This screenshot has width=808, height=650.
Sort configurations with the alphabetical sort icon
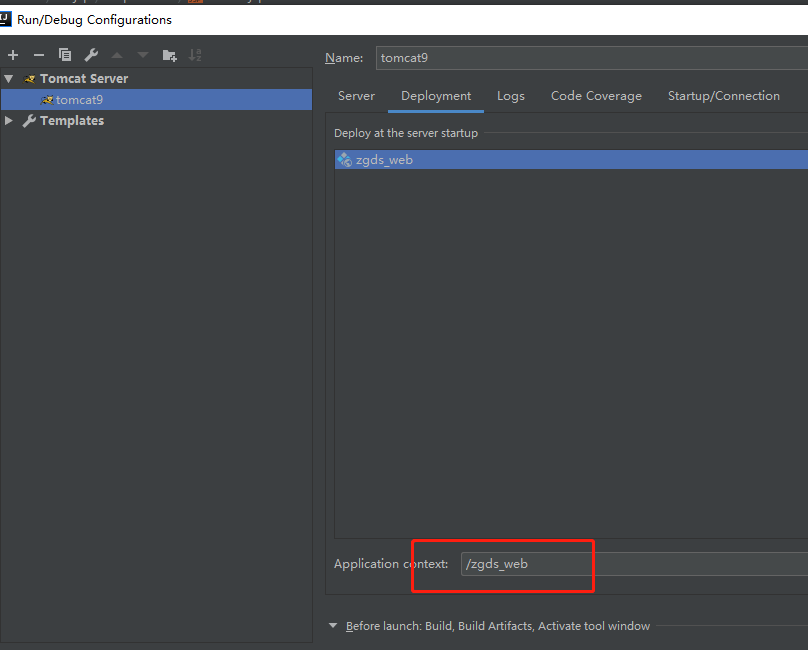click(x=195, y=55)
